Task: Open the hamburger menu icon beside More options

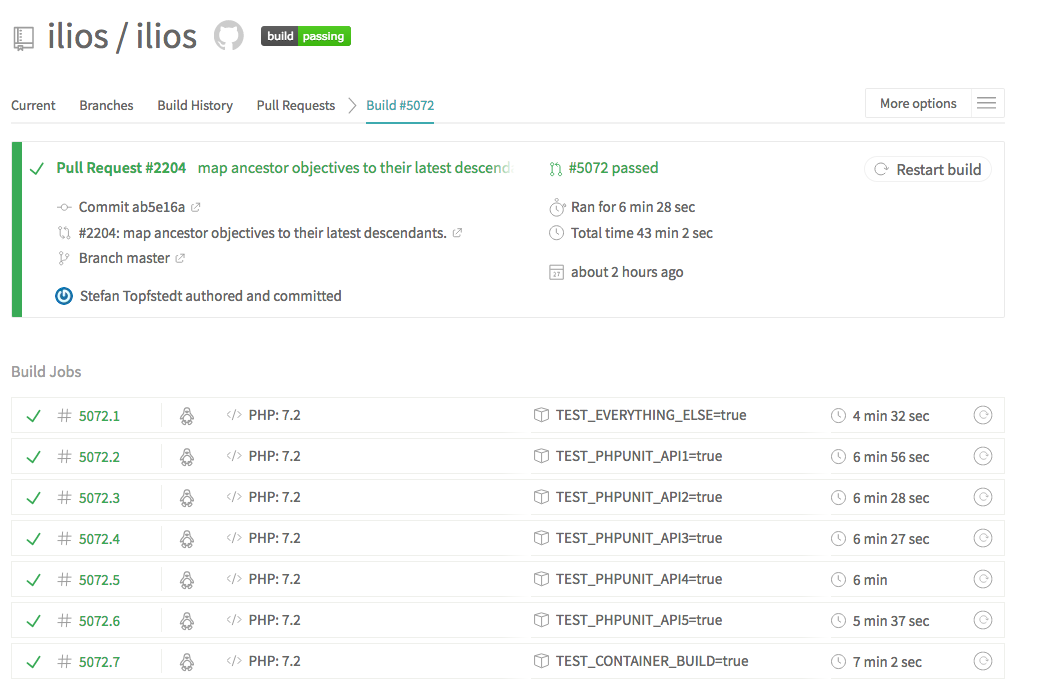Action: tap(987, 103)
